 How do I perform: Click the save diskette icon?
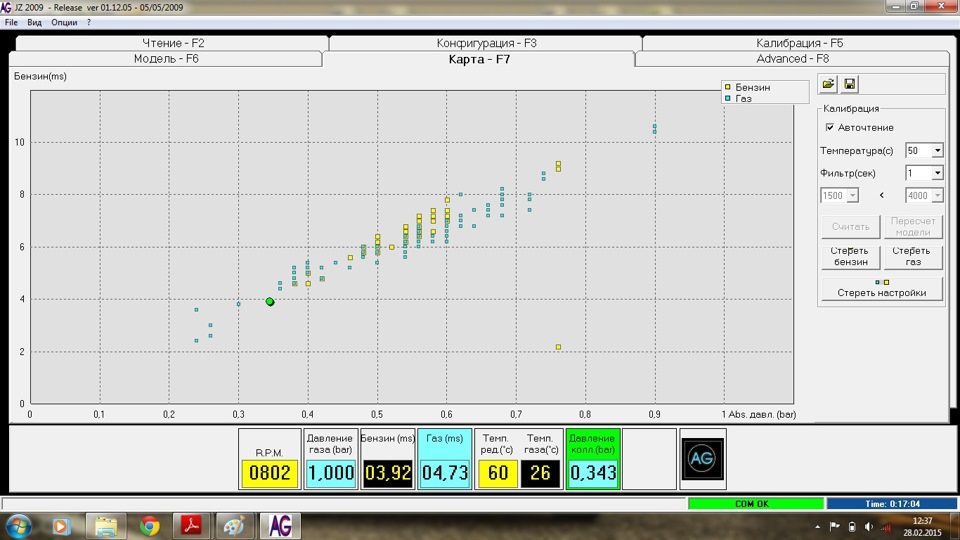coord(849,85)
